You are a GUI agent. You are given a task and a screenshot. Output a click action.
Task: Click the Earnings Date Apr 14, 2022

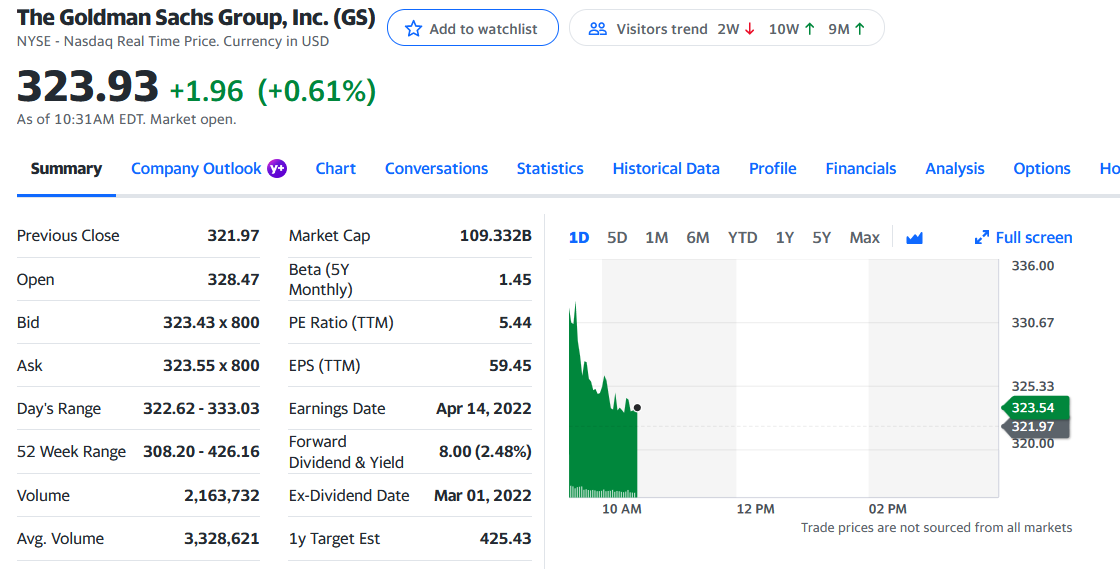484,408
